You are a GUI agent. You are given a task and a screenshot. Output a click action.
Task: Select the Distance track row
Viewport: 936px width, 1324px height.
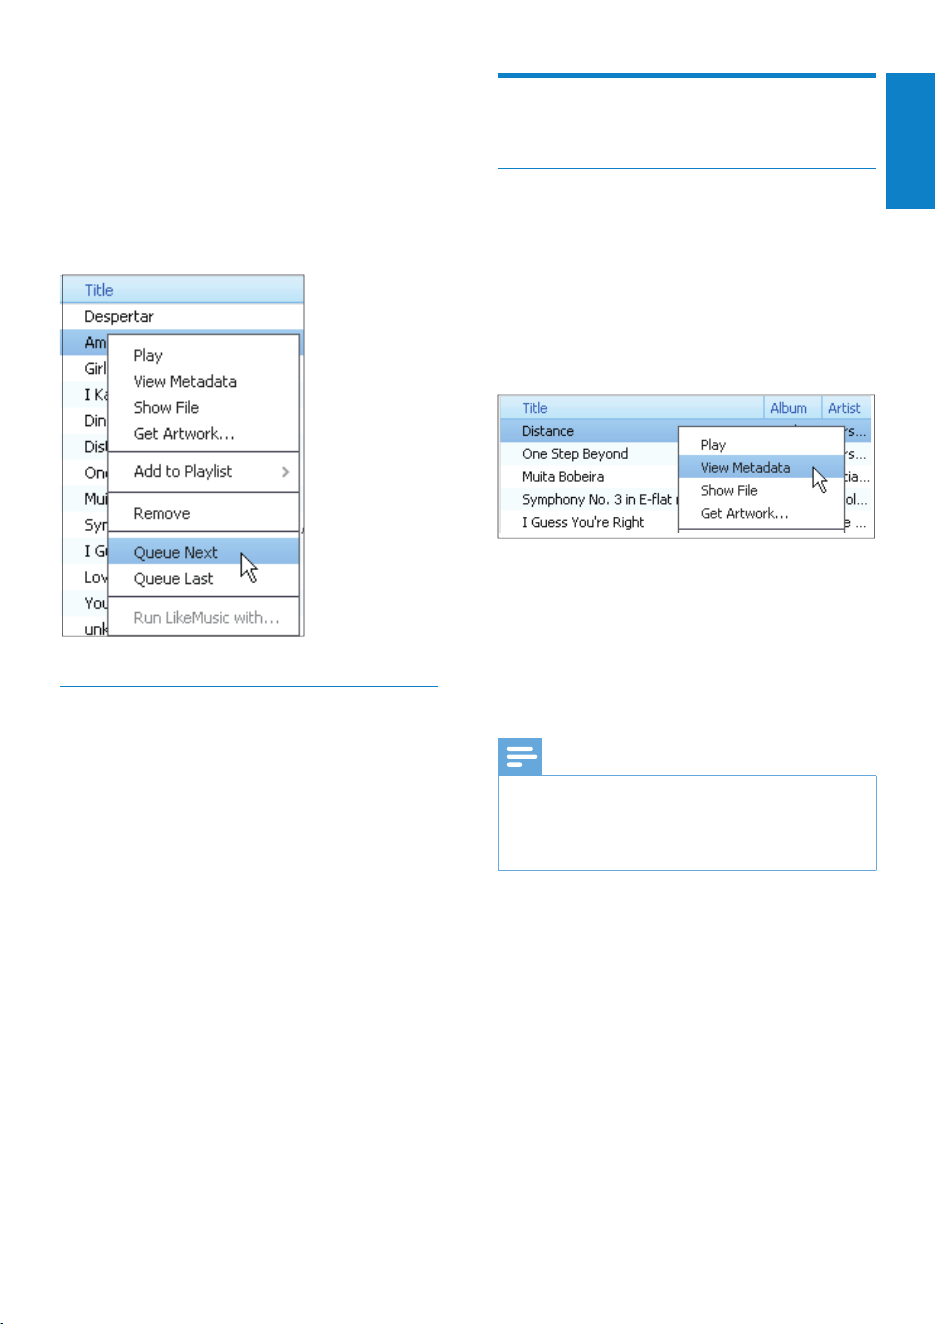tap(589, 431)
